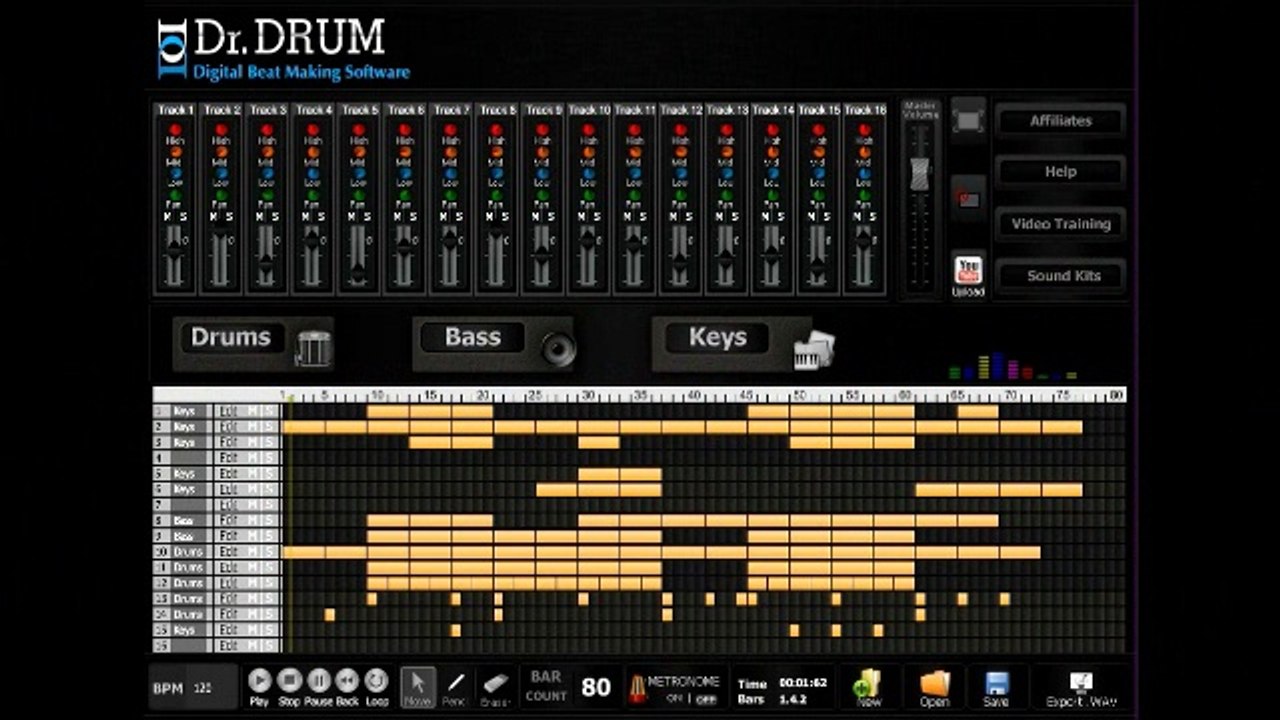Edit sequencer row 12 Drums

(229, 583)
